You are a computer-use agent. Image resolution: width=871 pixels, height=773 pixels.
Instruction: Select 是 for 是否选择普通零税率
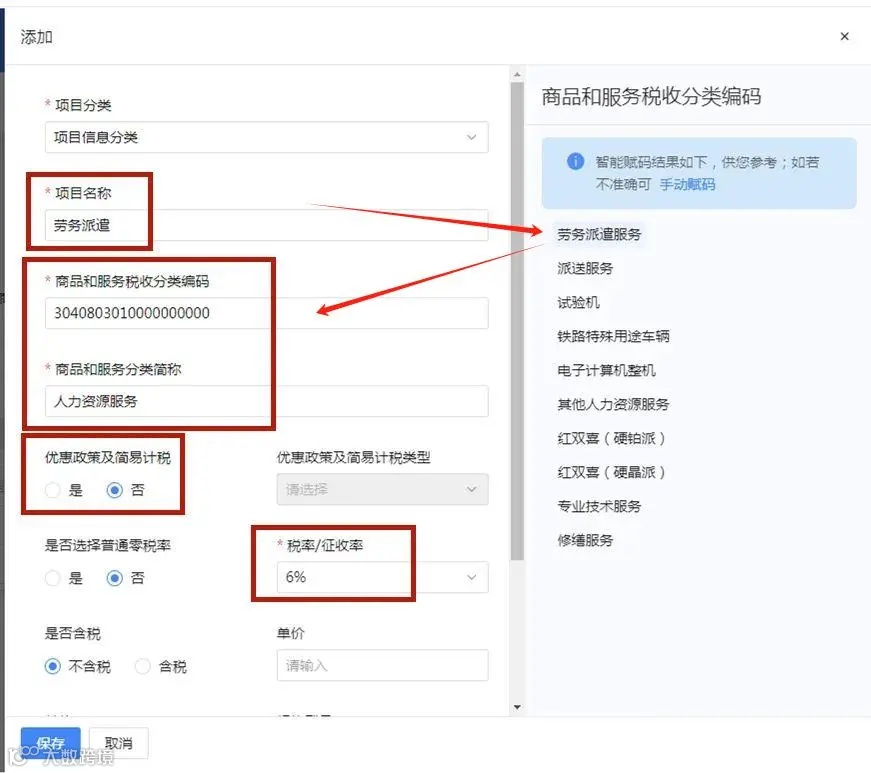53,578
